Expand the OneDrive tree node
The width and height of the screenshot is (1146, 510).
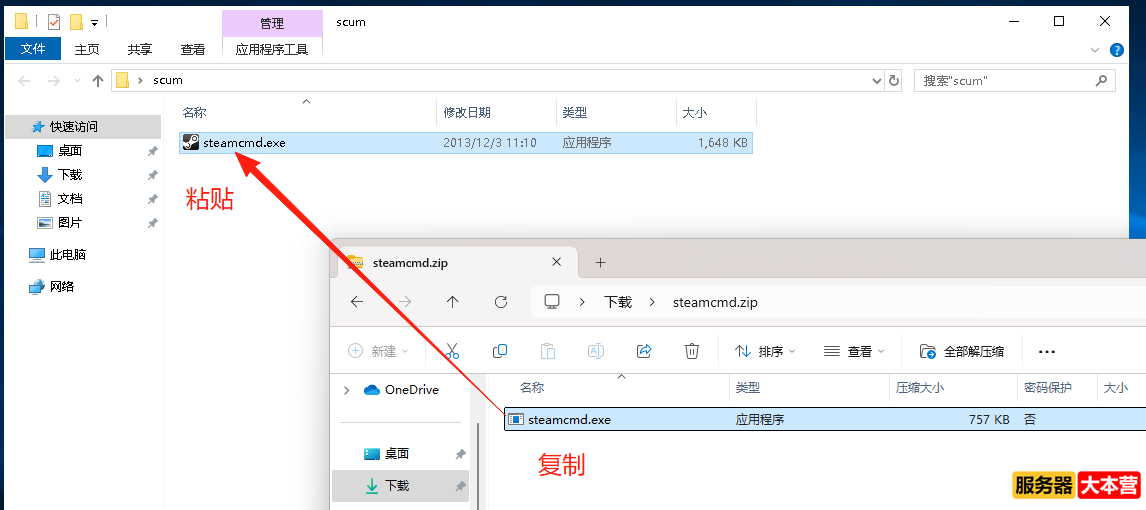click(x=346, y=390)
